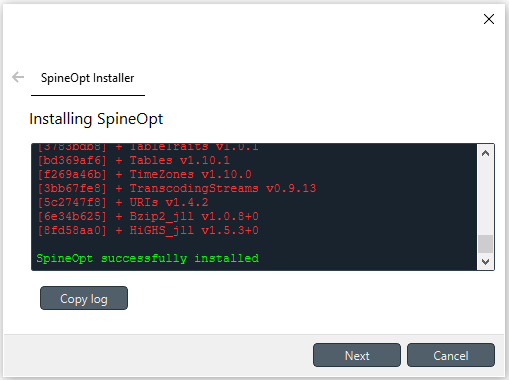Click the URIs v1.4.2 log line

pos(123,202)
